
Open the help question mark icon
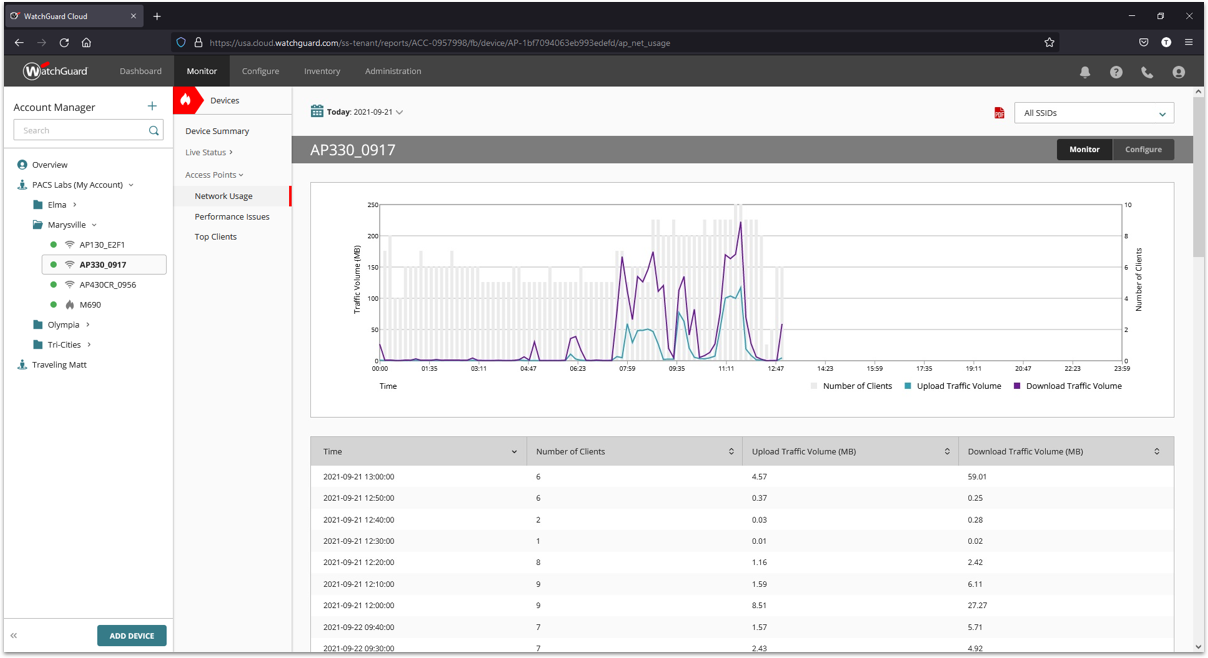tap(1116, 72)
